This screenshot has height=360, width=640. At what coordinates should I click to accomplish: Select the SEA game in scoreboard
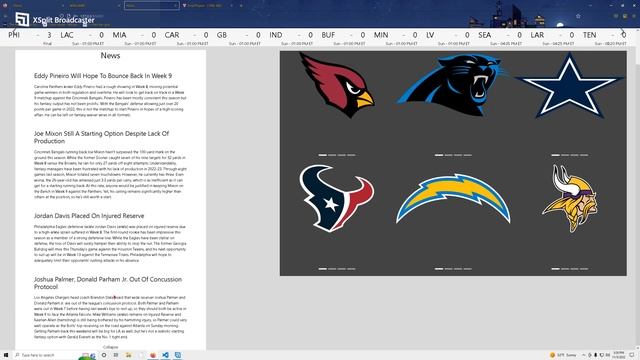[x=500, y=38]
